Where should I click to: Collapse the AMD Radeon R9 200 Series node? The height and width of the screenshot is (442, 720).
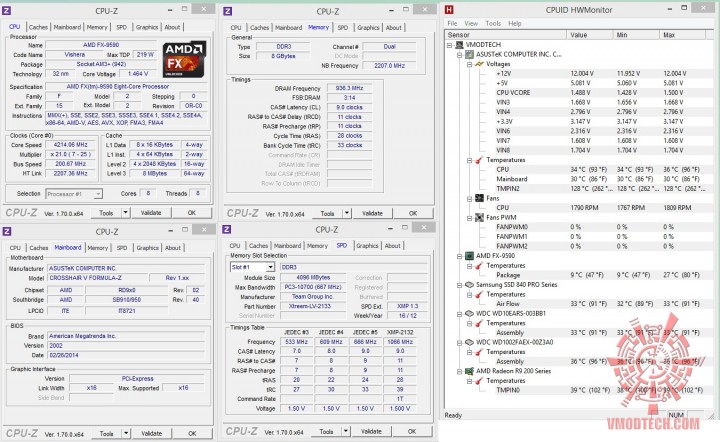tap(460, 371)
